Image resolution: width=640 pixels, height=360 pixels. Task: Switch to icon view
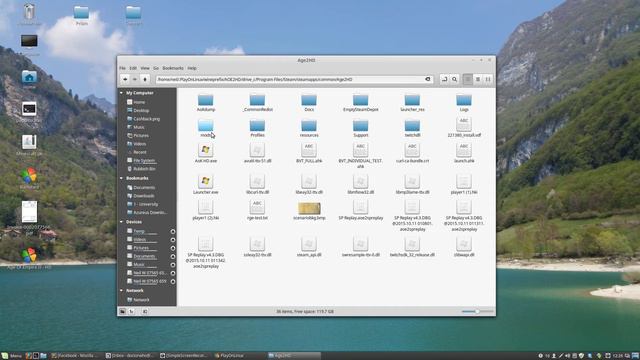pos(468,79)
